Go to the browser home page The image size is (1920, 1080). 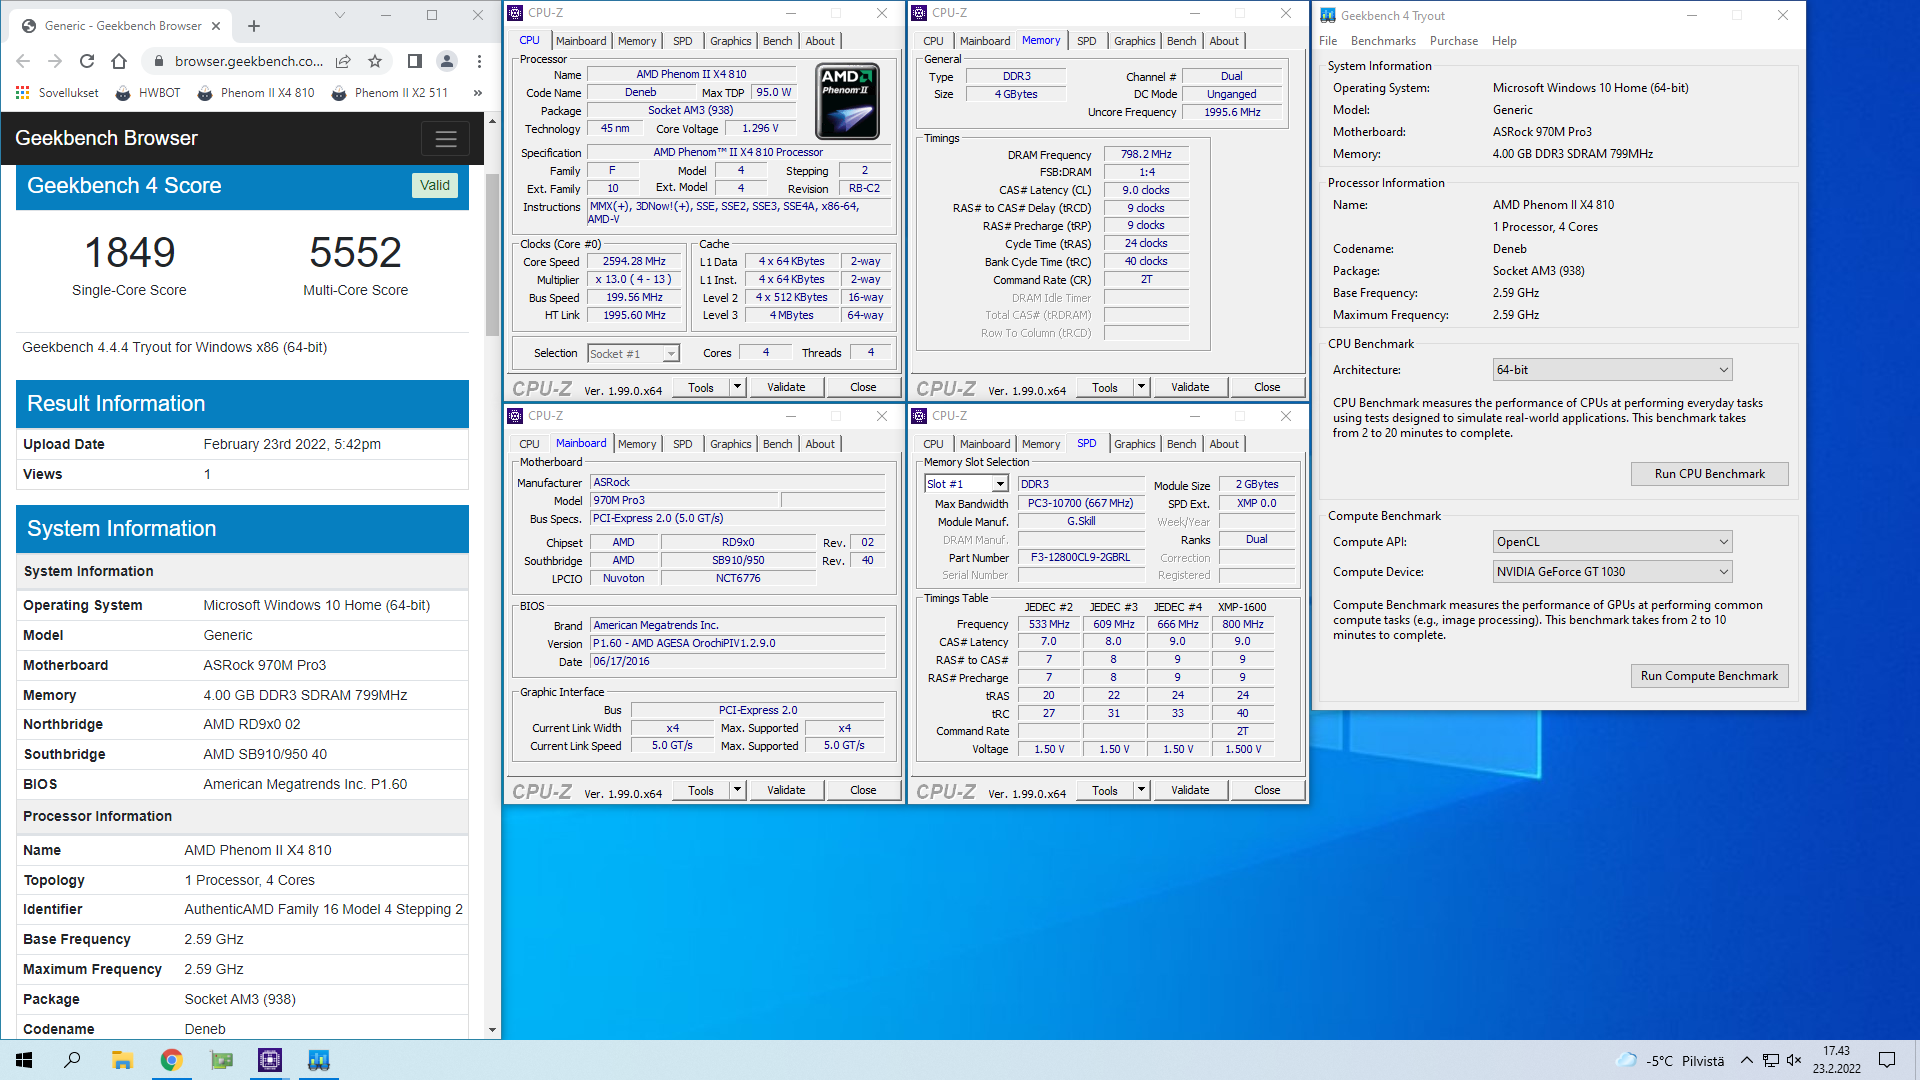point(119,61)
